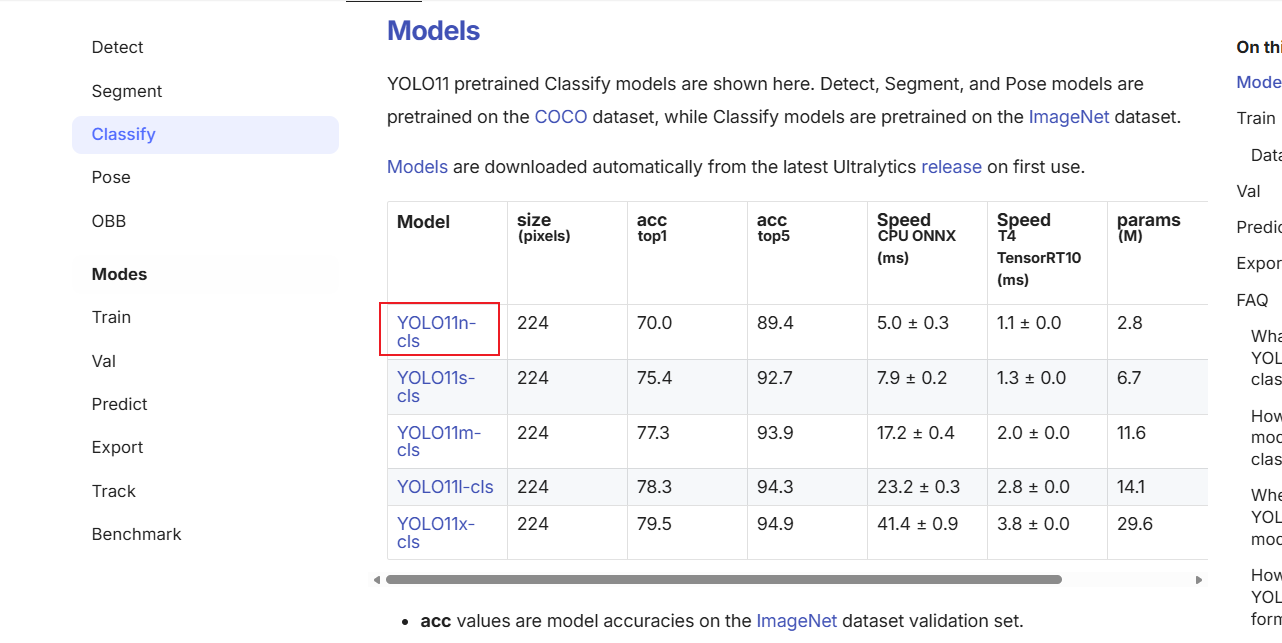Image resolution: width=1282 pixels, height=643 pixels.
Task: Open Export mode in sidebar
Action: [117, 447]
